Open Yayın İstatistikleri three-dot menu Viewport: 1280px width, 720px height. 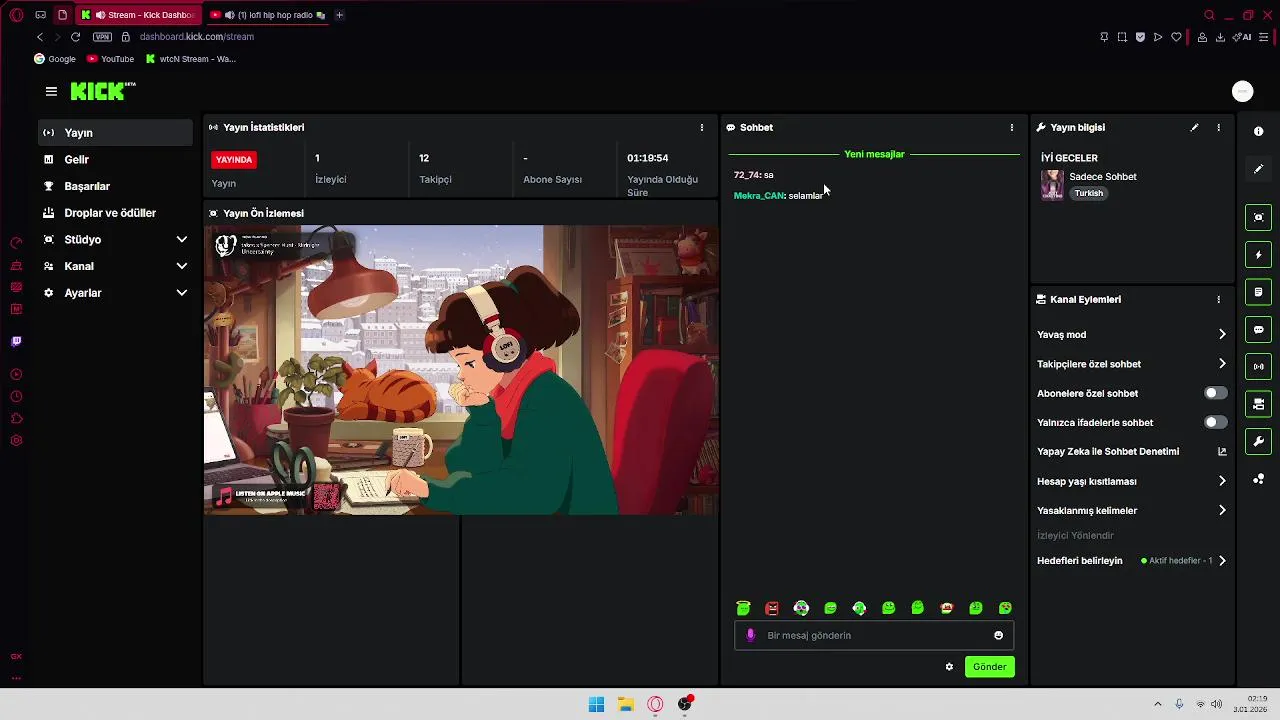pyautogui.click(x=701, y=128)
